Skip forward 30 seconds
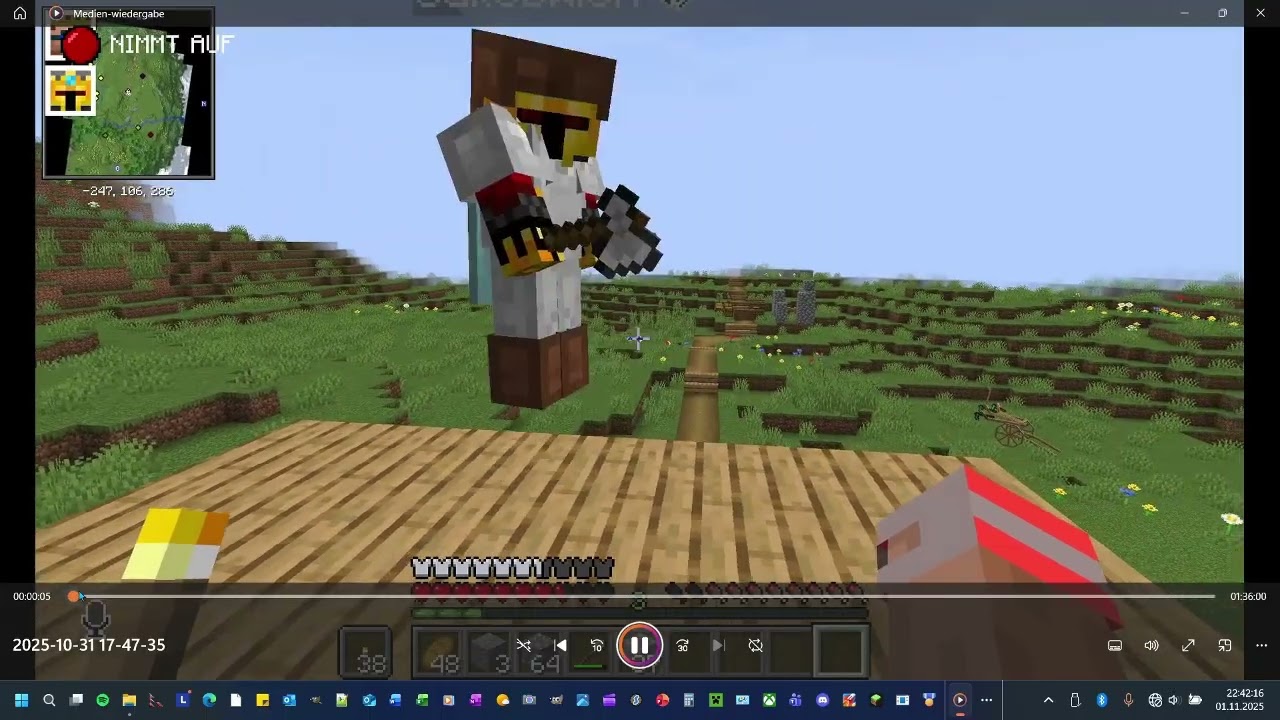 pos(682,645)
